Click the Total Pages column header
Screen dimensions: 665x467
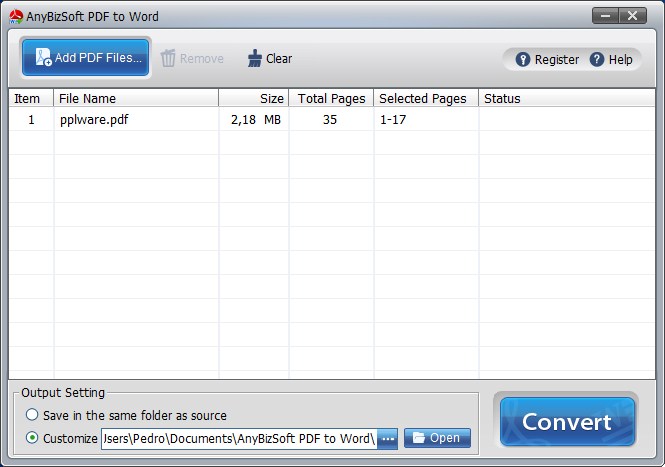[331, 98]
